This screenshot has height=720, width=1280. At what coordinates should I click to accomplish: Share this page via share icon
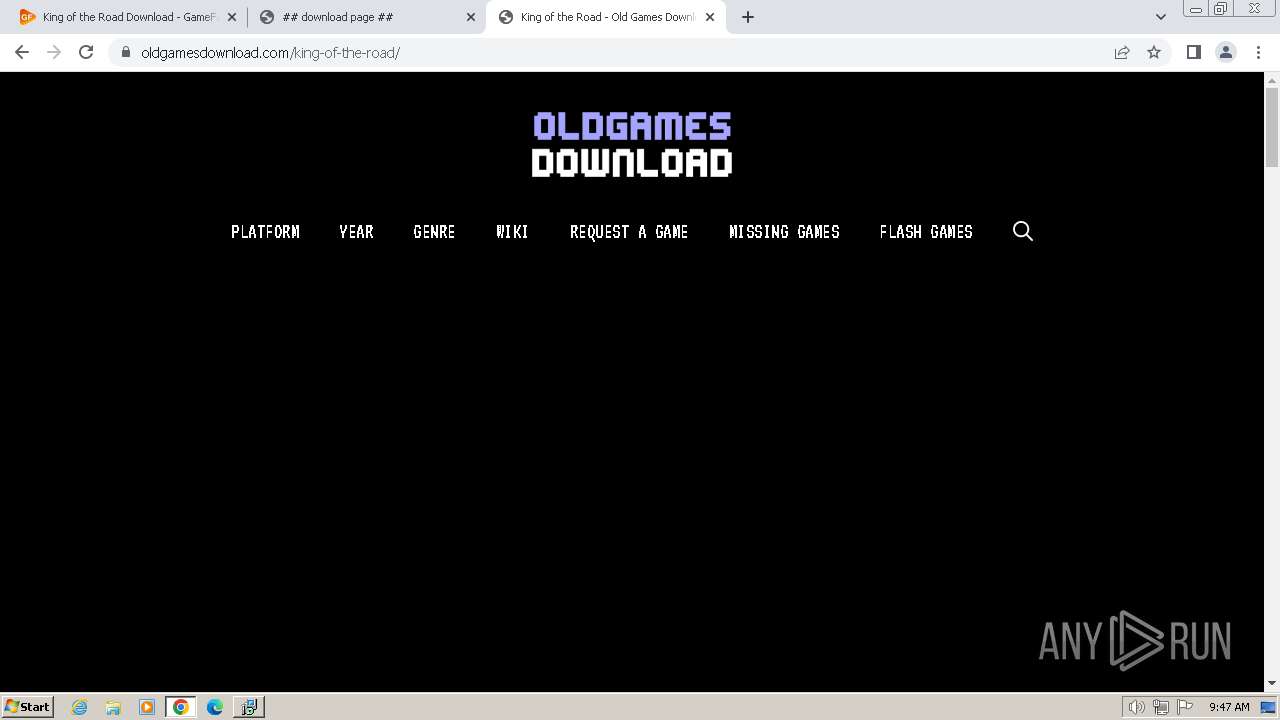pyautogui.click(x=1122, y=52)
